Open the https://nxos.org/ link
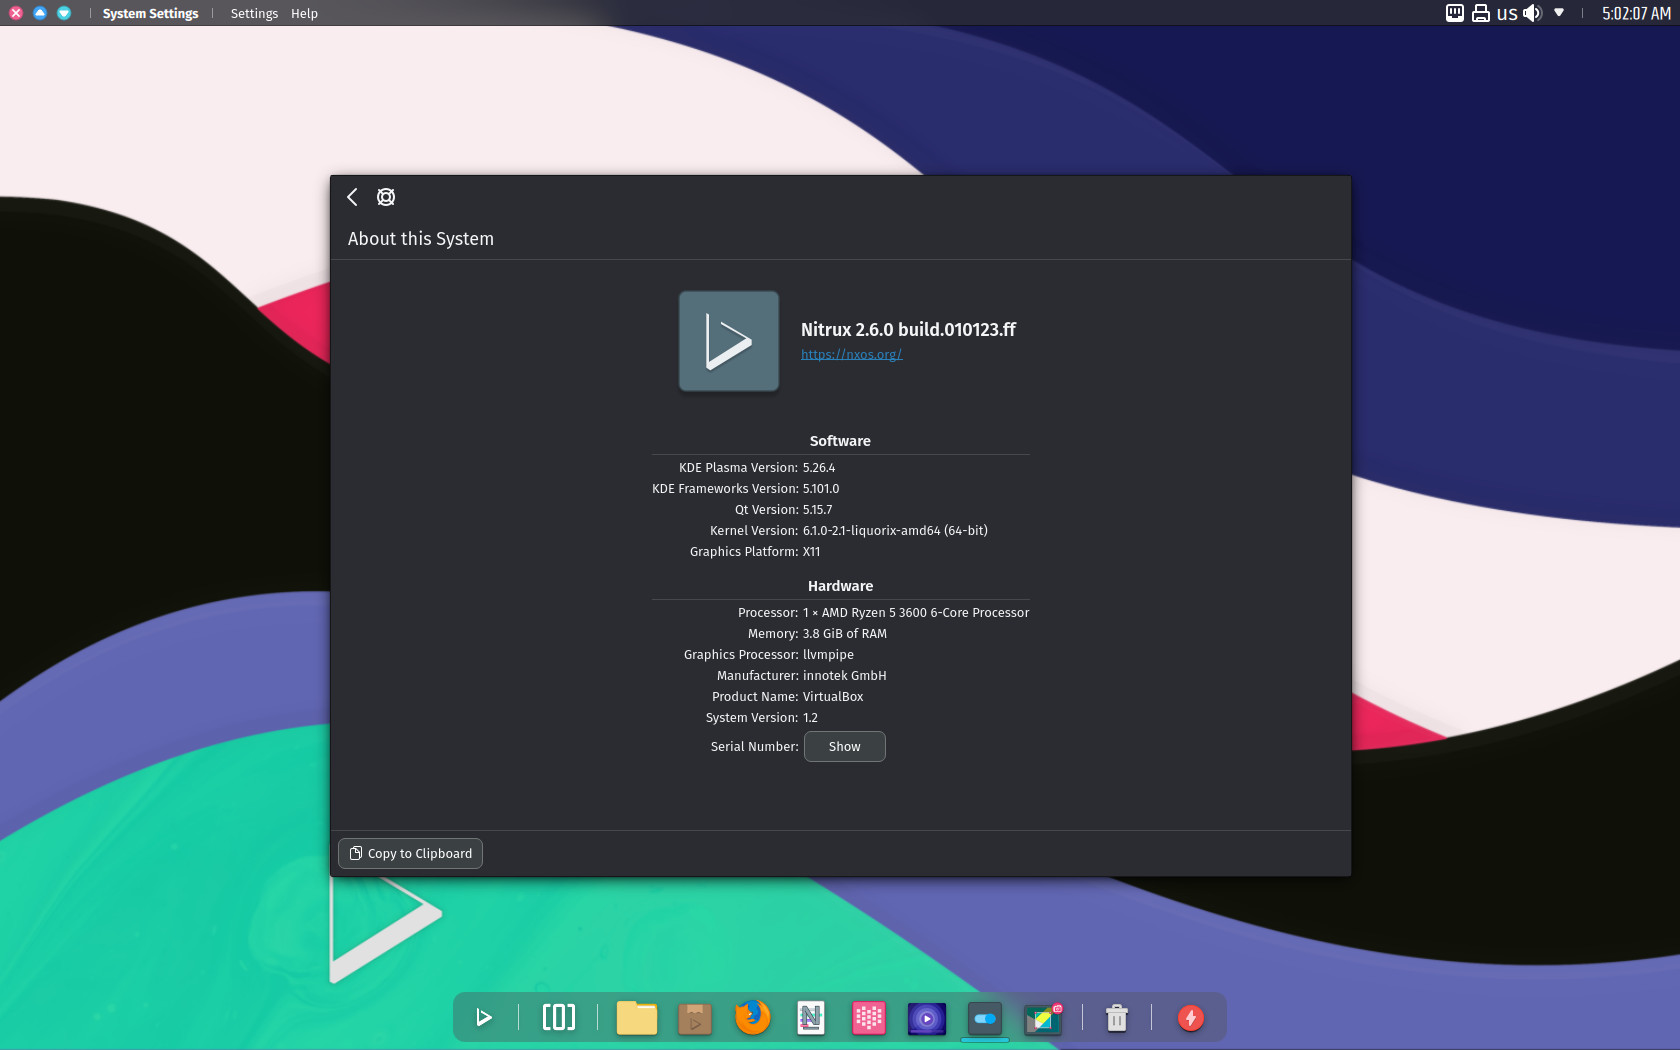The height and width of the screenshot is (1050, 1680). click(851, 354)
